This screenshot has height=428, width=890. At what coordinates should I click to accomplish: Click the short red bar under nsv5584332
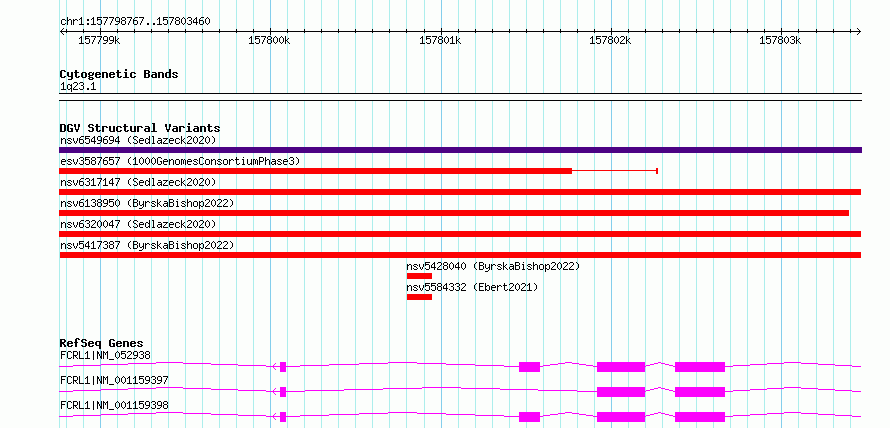[x=419, y=297]
